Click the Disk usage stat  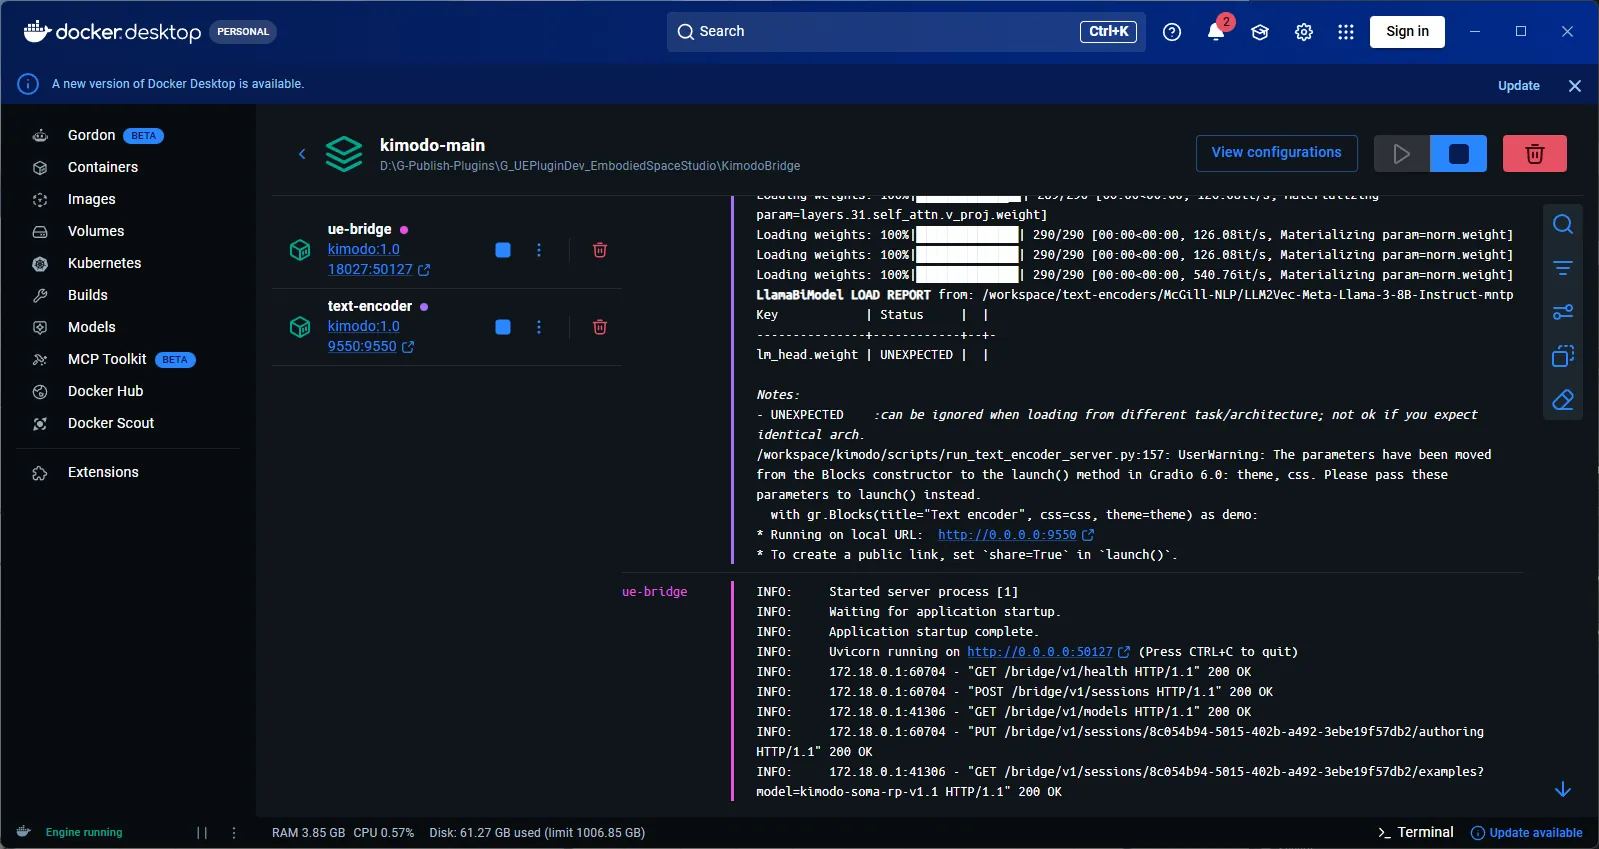[537, 833]
